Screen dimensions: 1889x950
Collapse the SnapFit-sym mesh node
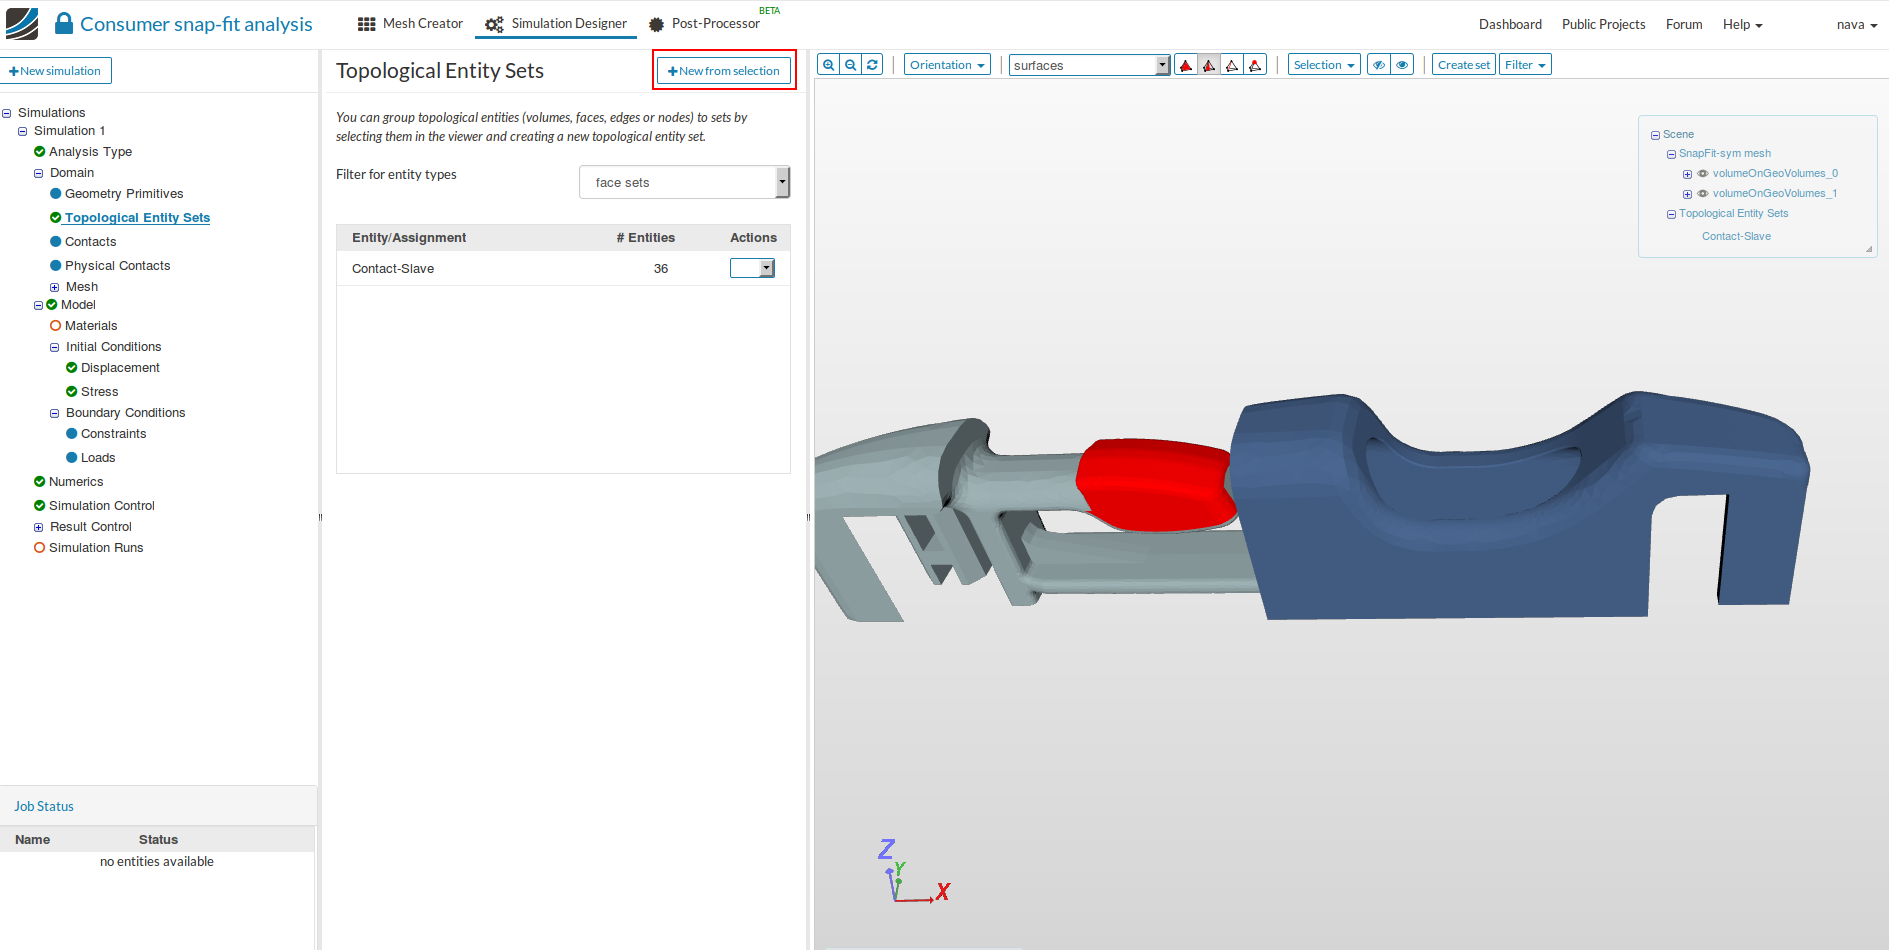coord(1671,155)
